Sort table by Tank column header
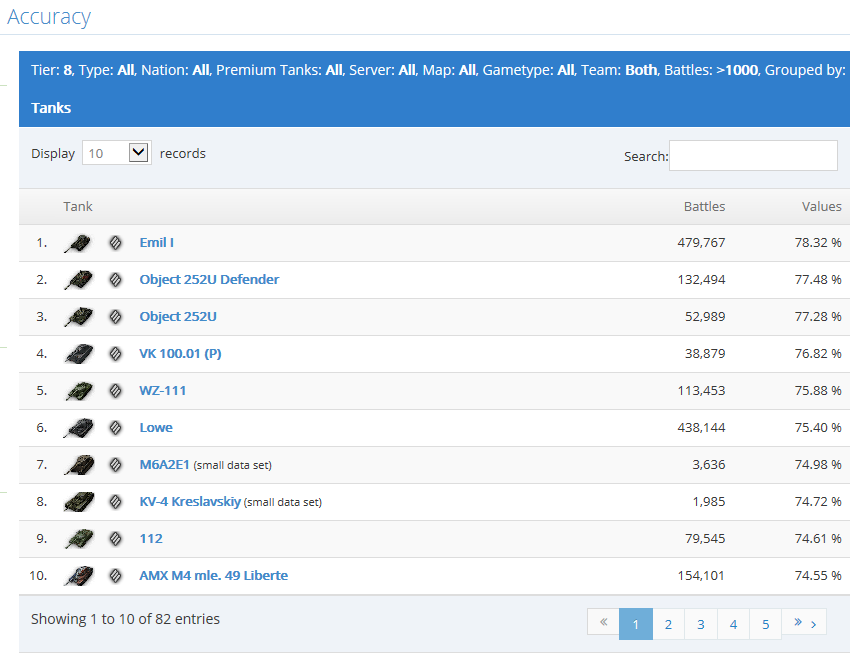The width and height of the screenshot is (850, 654). (78, 207)
